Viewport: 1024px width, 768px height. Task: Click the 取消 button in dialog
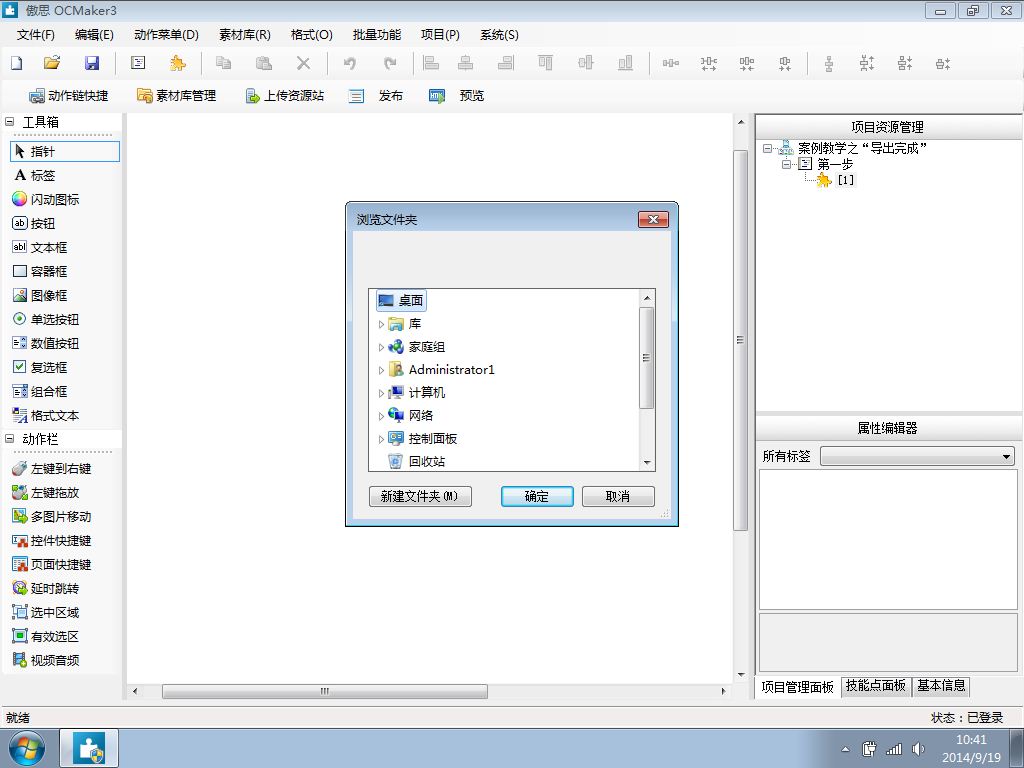click(618, 496)
